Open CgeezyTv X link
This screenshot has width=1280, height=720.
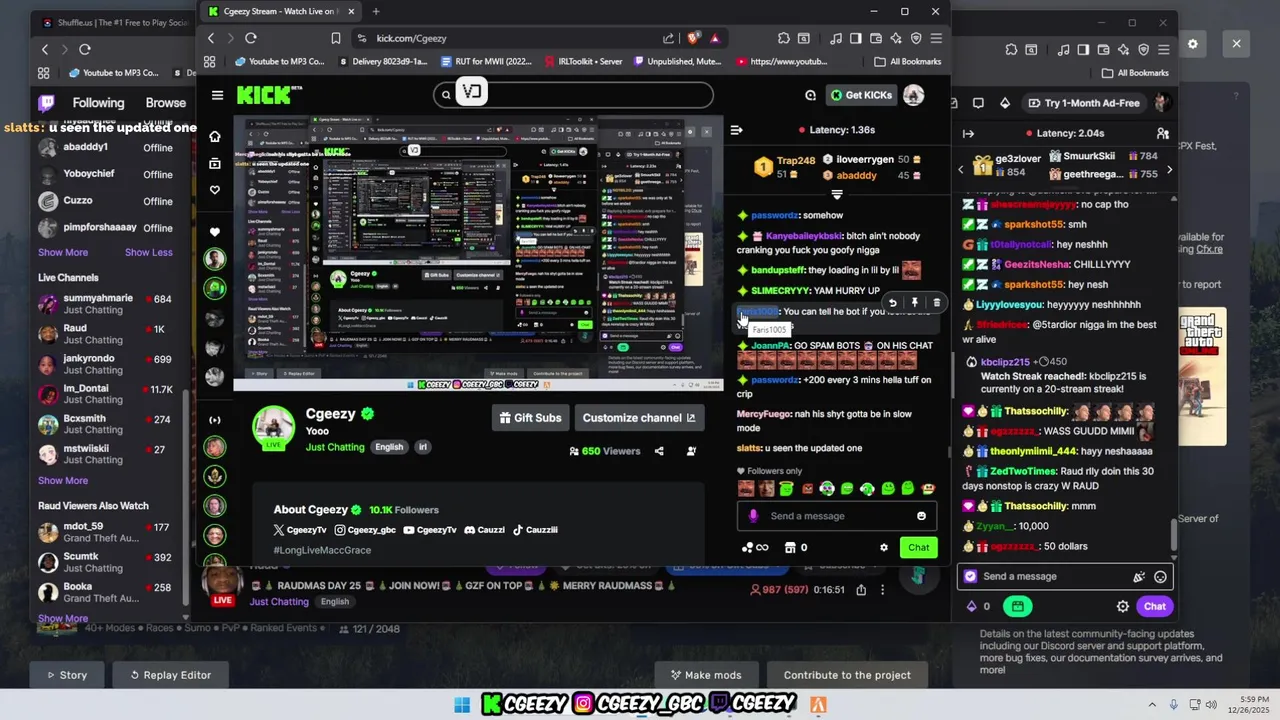click(300, 530)
